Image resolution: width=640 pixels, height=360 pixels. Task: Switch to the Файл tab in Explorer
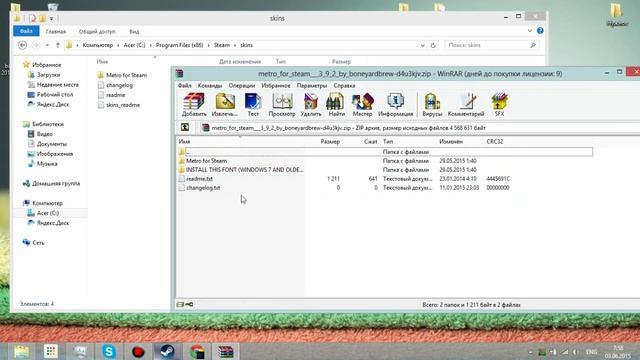[26, 31]
